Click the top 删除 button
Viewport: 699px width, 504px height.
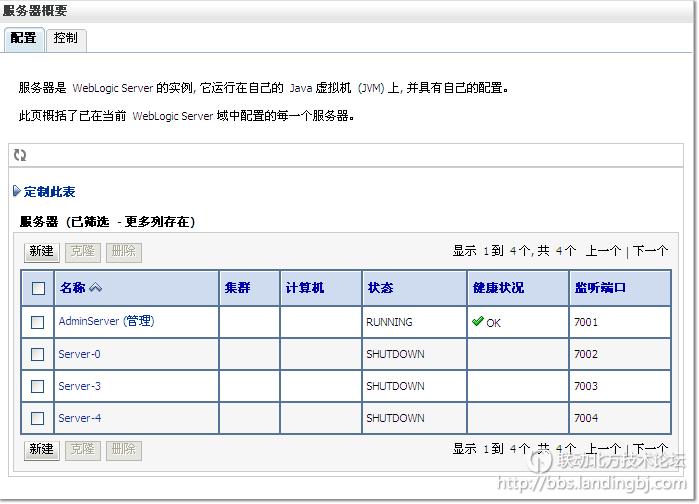click(x=124, y=252)
